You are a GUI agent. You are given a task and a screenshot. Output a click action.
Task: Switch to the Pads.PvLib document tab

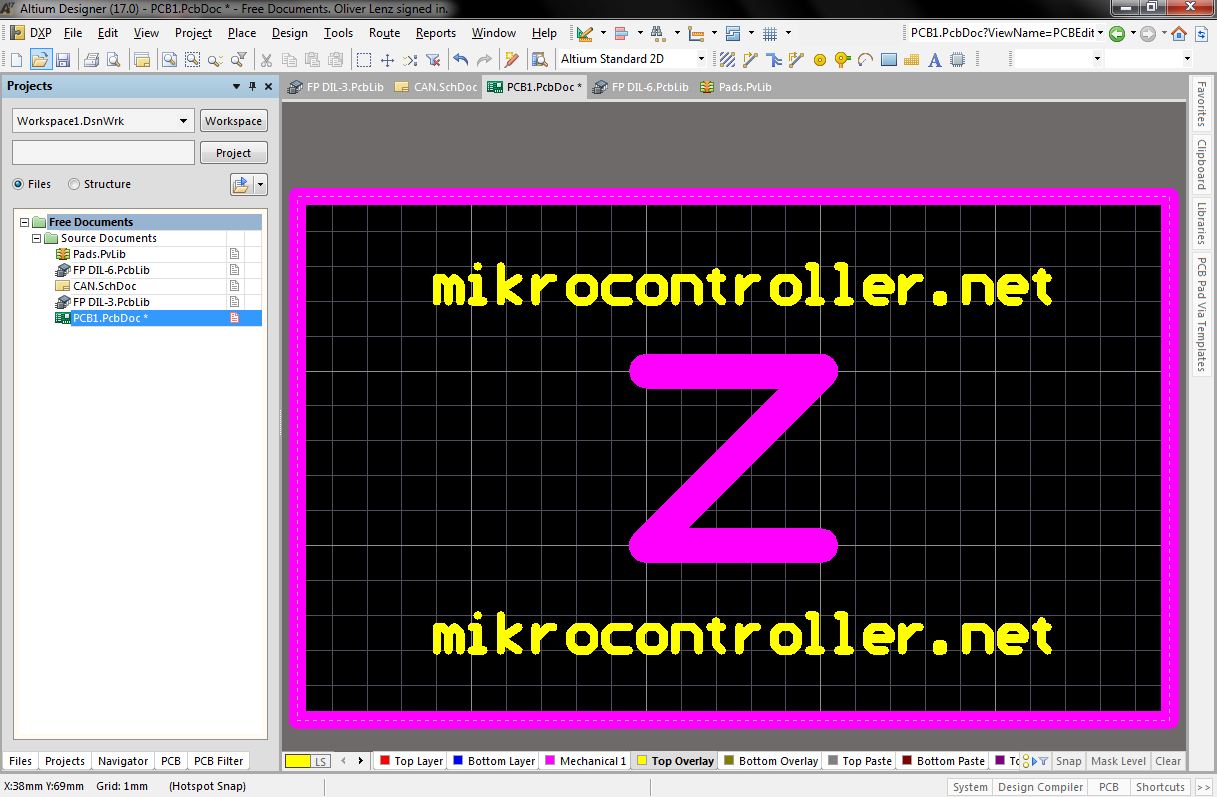tap(736, 87)
